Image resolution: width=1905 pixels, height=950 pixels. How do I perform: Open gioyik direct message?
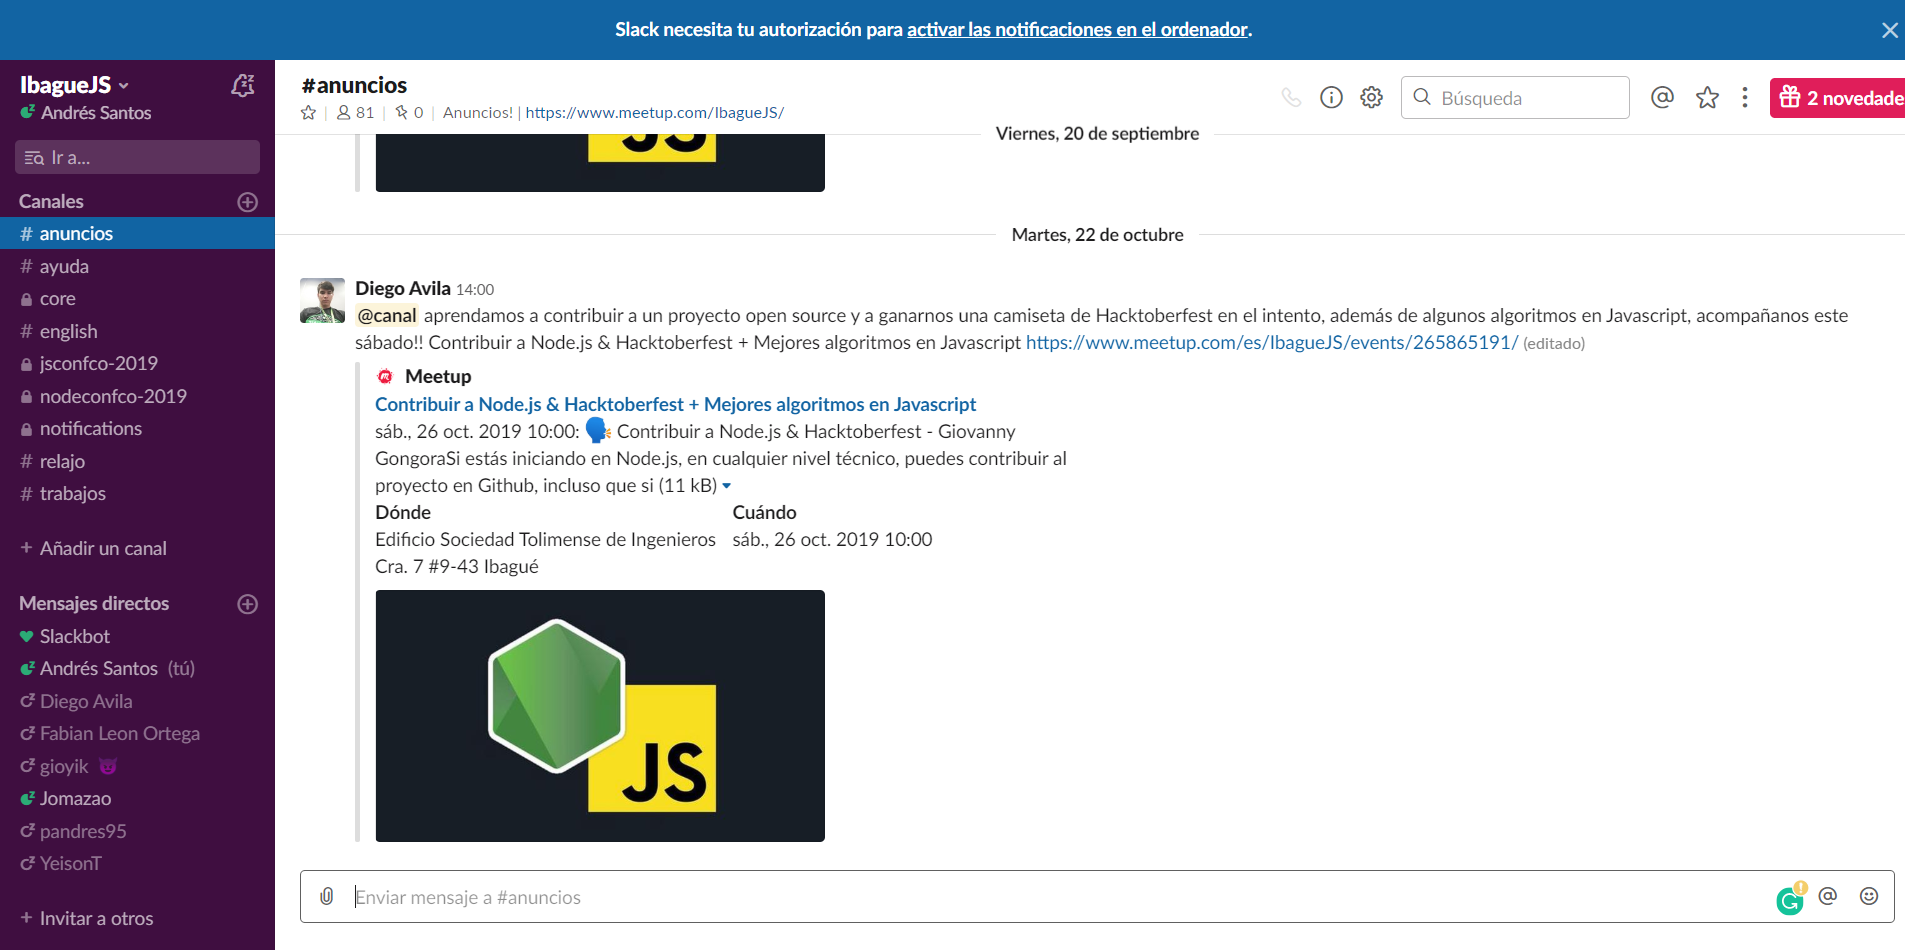point(137,766)
